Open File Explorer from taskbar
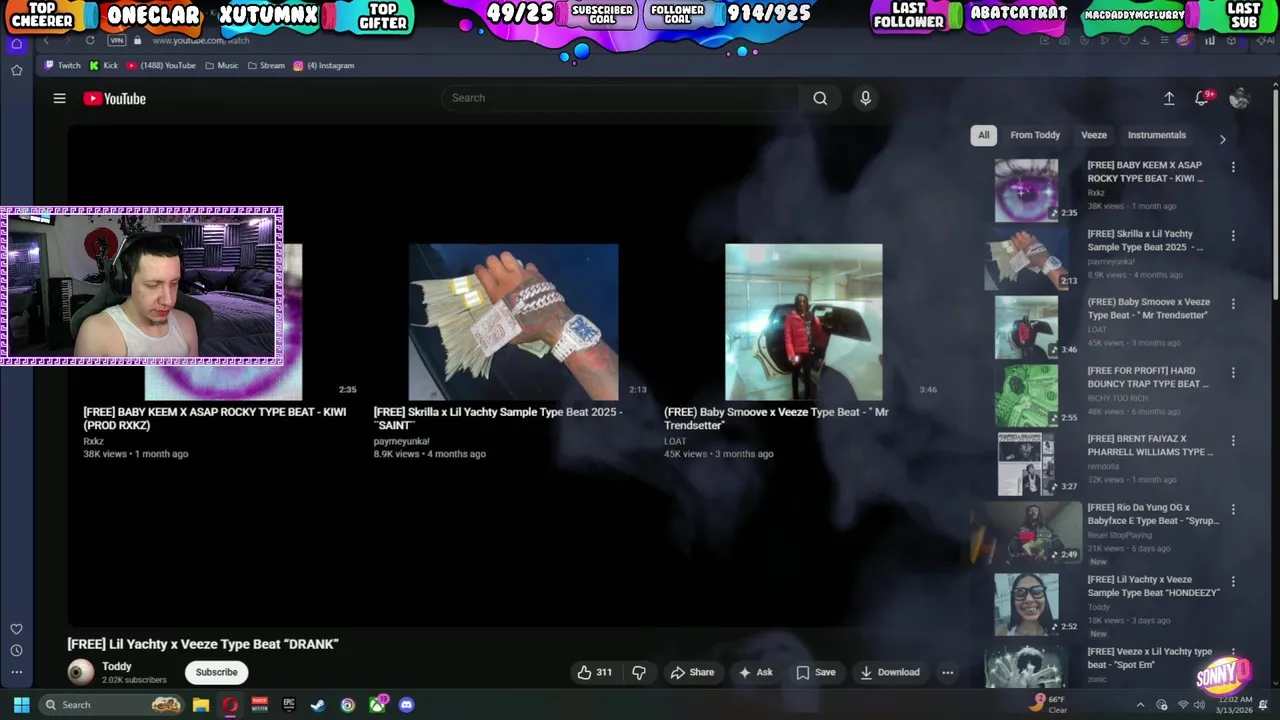The image size is (1280, 720). 201,705
